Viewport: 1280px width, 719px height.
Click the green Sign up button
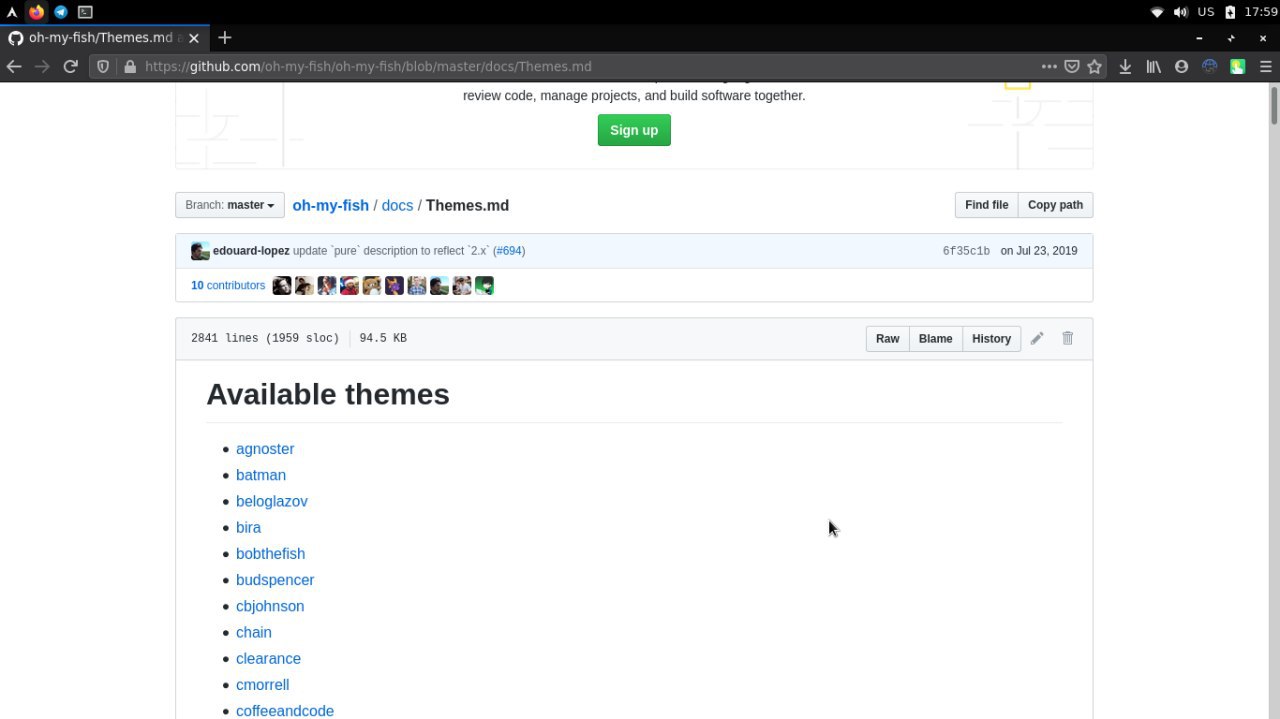(x=634, y=130)
